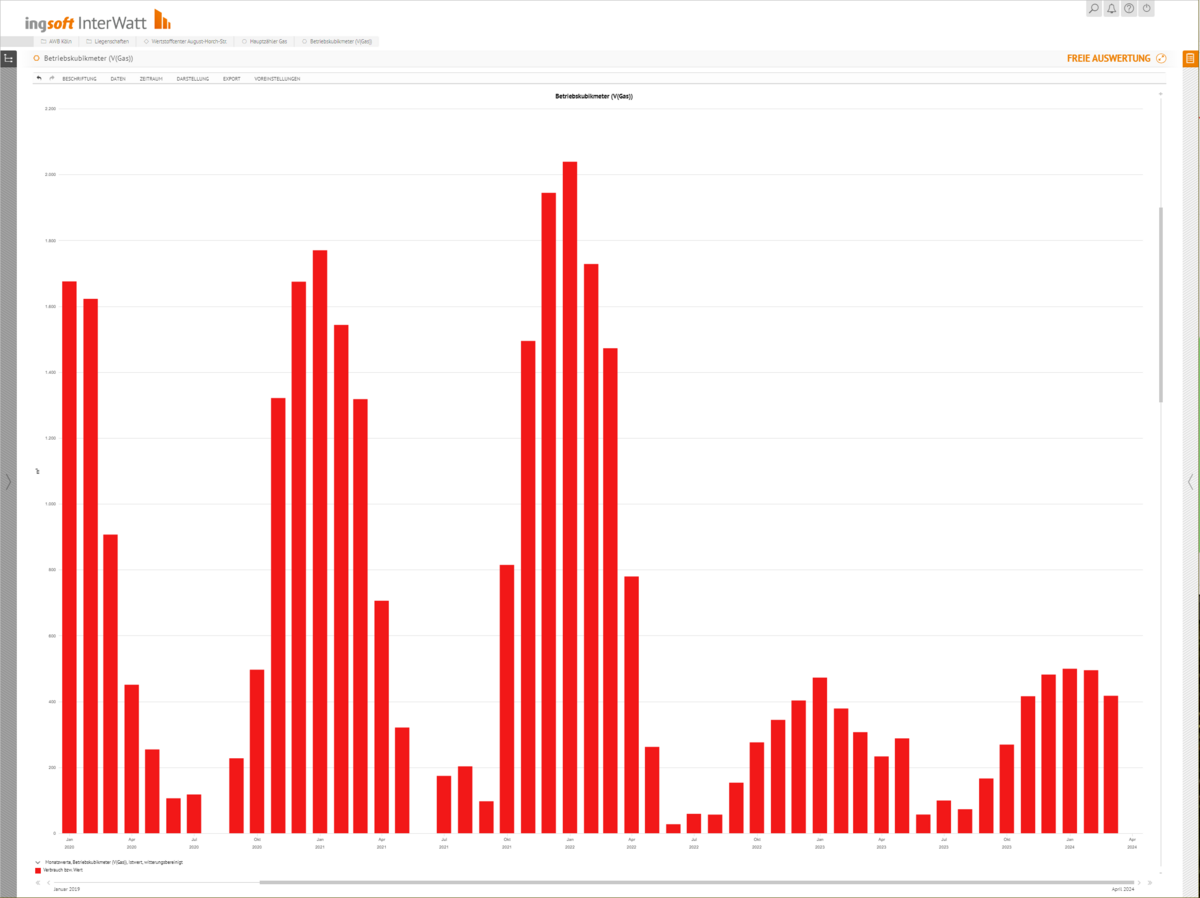Open the Export menu
Image resolution: width=1200 pixels, height=898 pixels.
(x=231, y=78)
